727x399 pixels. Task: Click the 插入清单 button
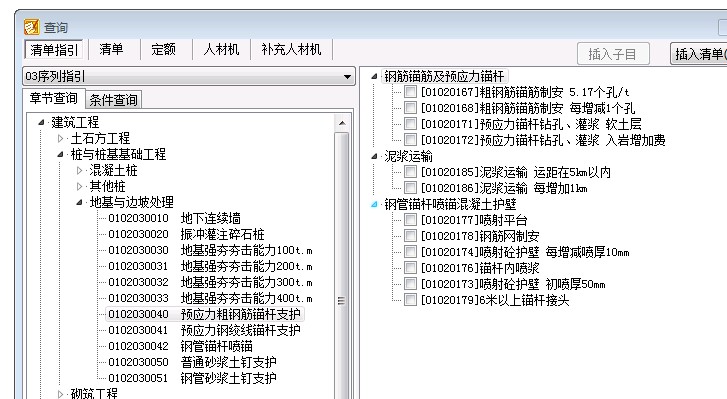tap(698, 54)
